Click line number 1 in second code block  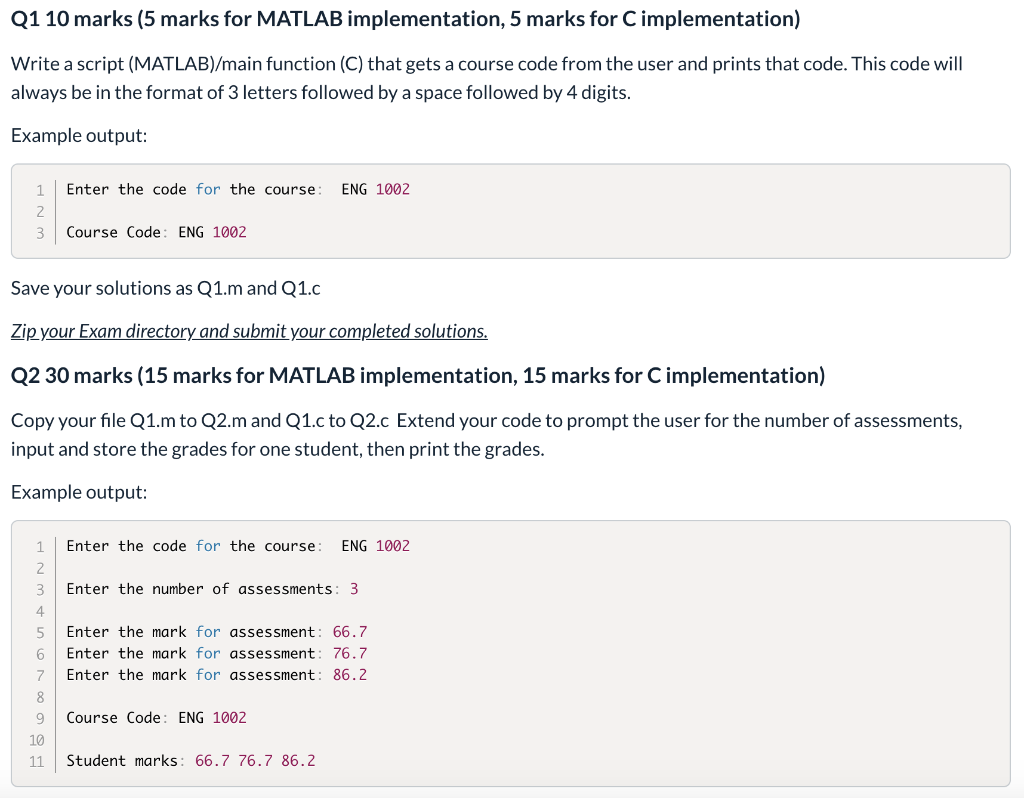[39, 546]
